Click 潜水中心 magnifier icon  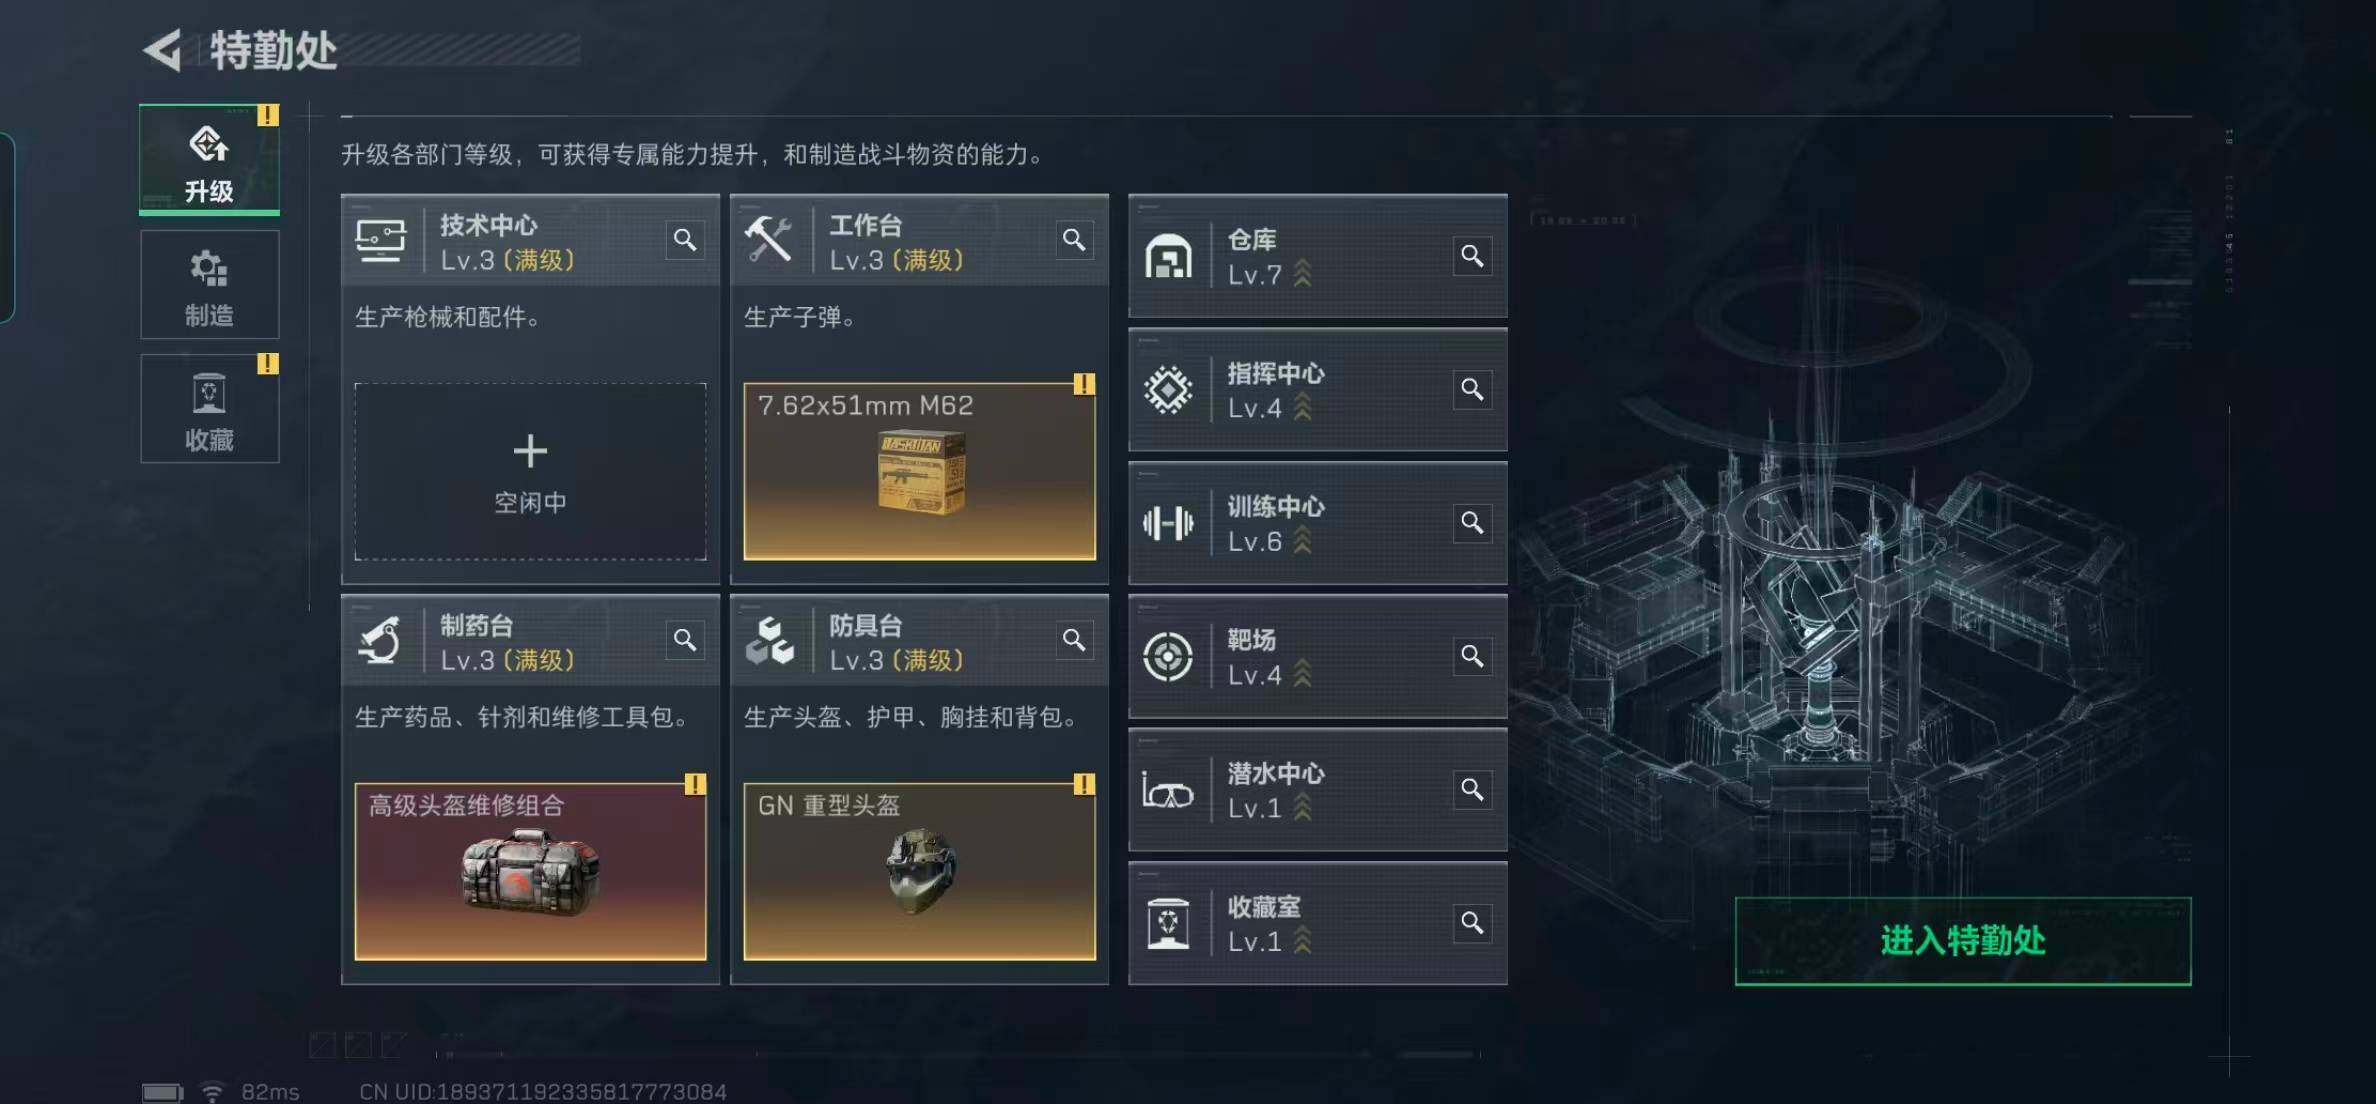[x=1472, y=790]
